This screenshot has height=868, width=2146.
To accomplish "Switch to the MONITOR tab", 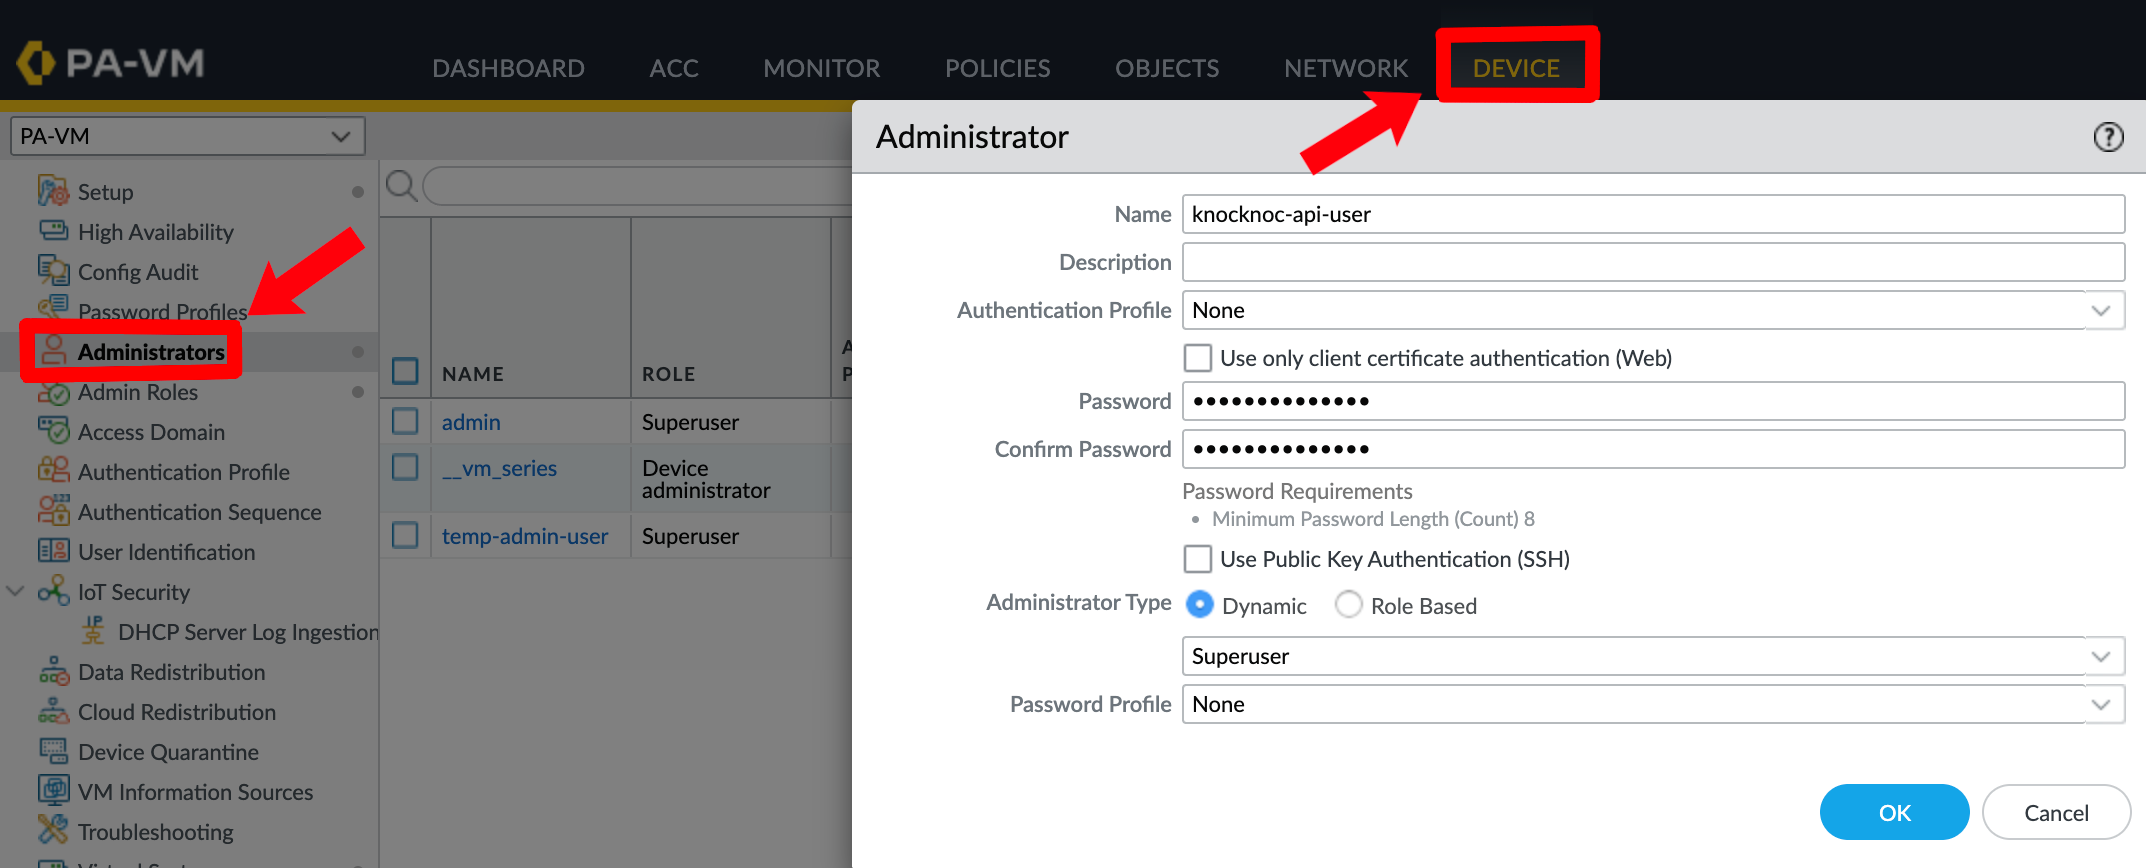I will 821,68.
